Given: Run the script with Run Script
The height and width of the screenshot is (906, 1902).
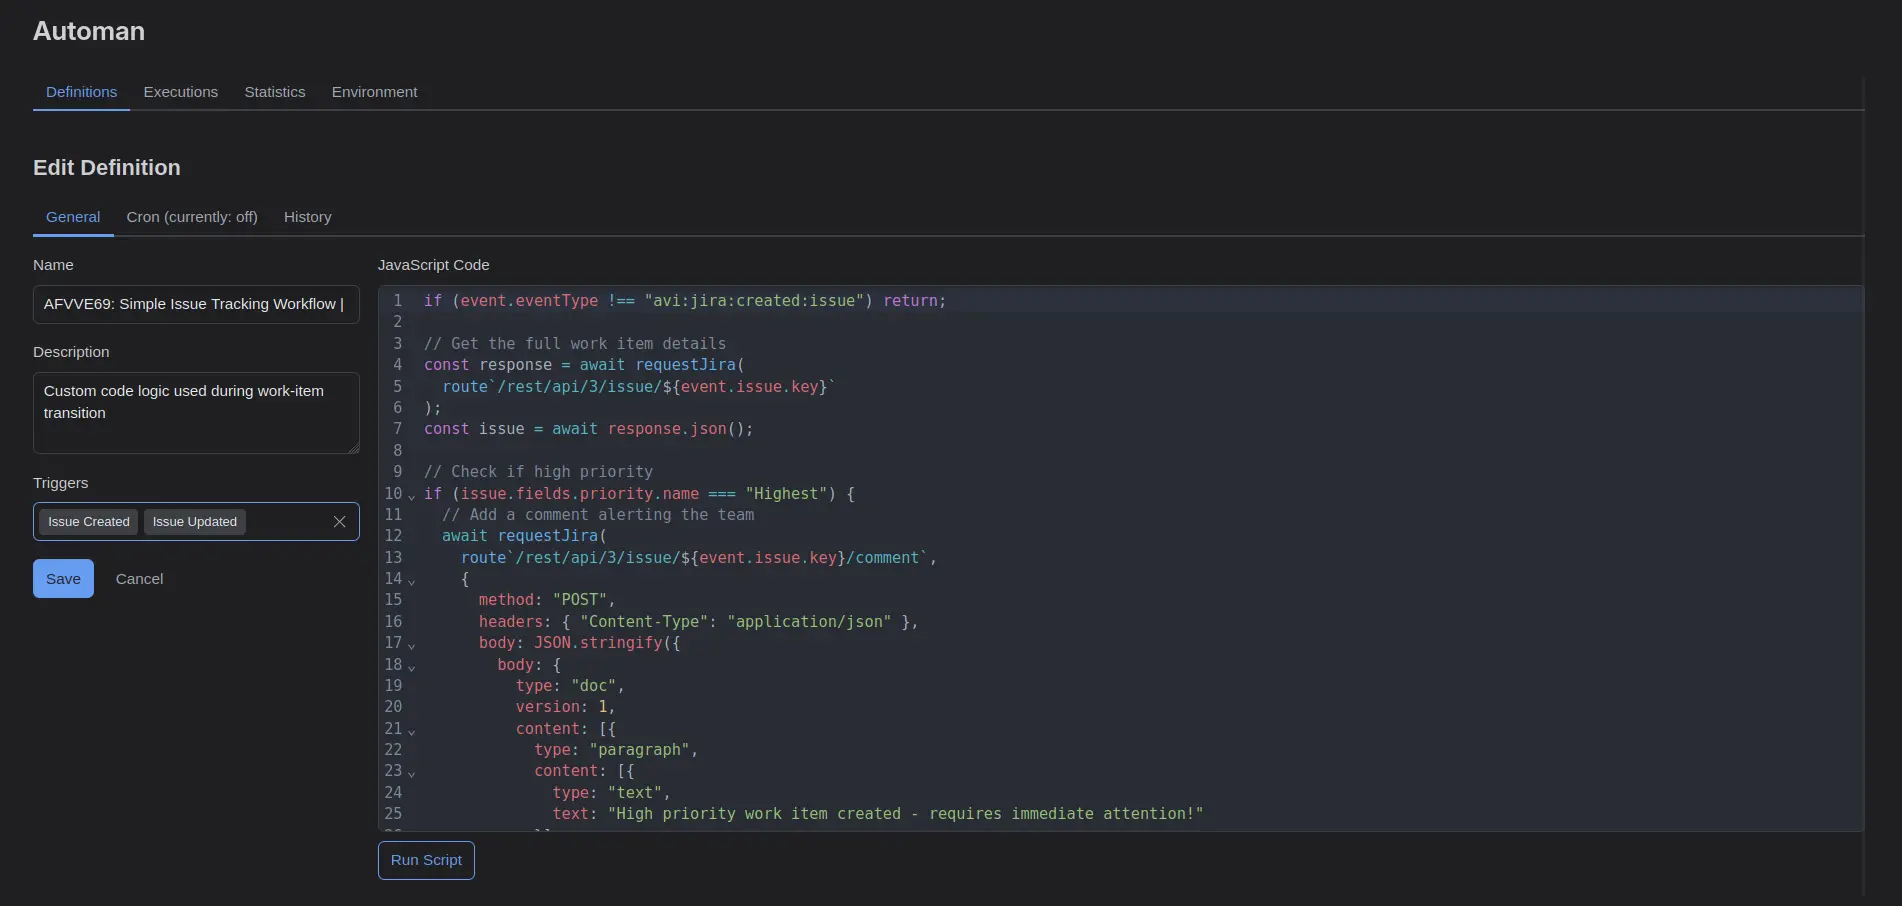Looking at the screenshot, I should (x=426, y=860).
